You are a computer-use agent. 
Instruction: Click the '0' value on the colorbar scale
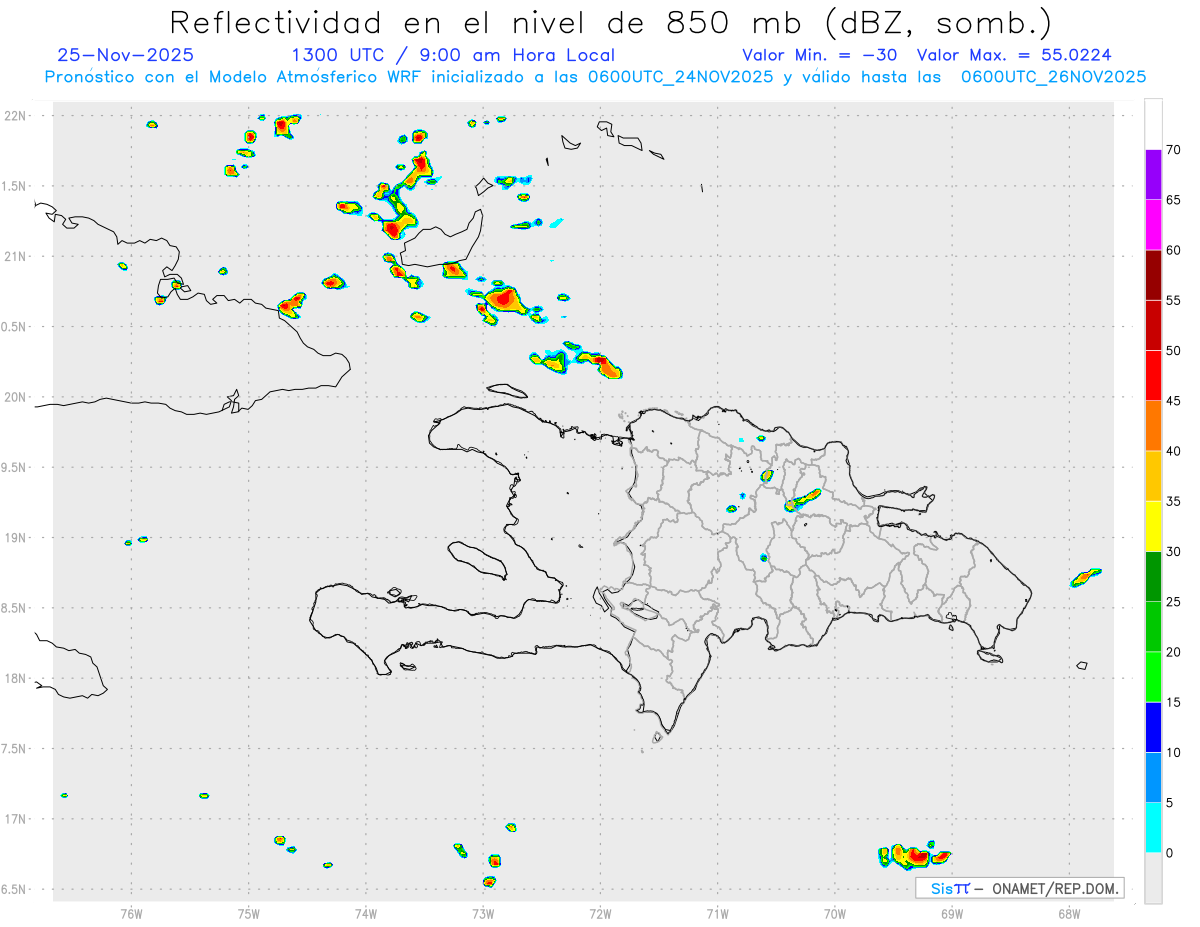1169,853
